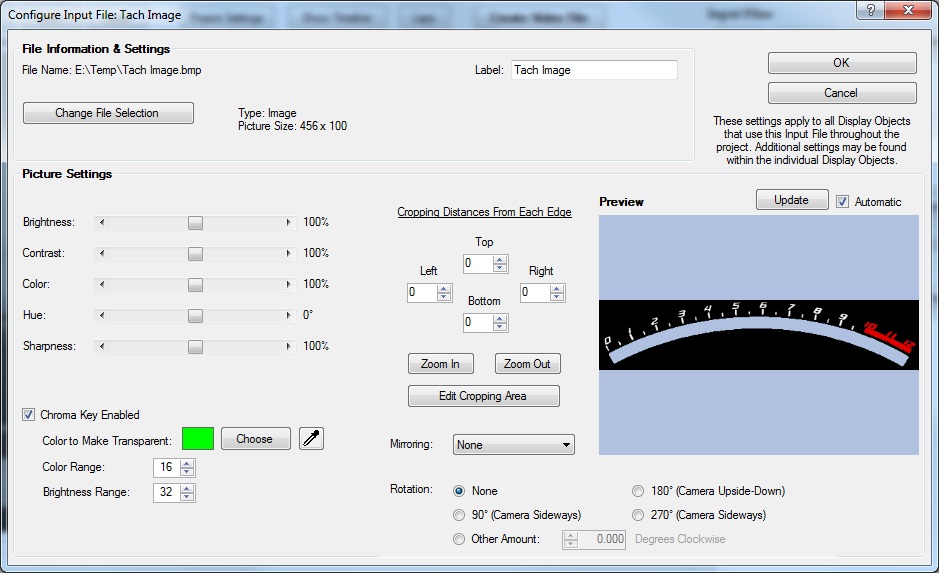Click the Top cropping value field
This screenshot has width=939, height=573.
(x=478, y=263)
